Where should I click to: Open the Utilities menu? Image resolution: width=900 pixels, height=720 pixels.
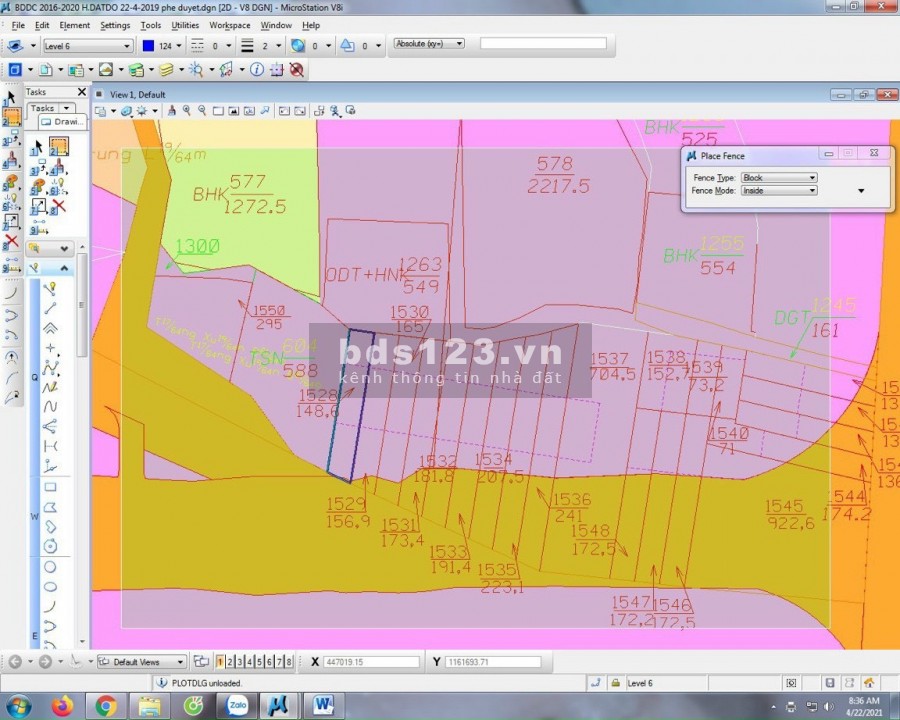coord(185,25)
